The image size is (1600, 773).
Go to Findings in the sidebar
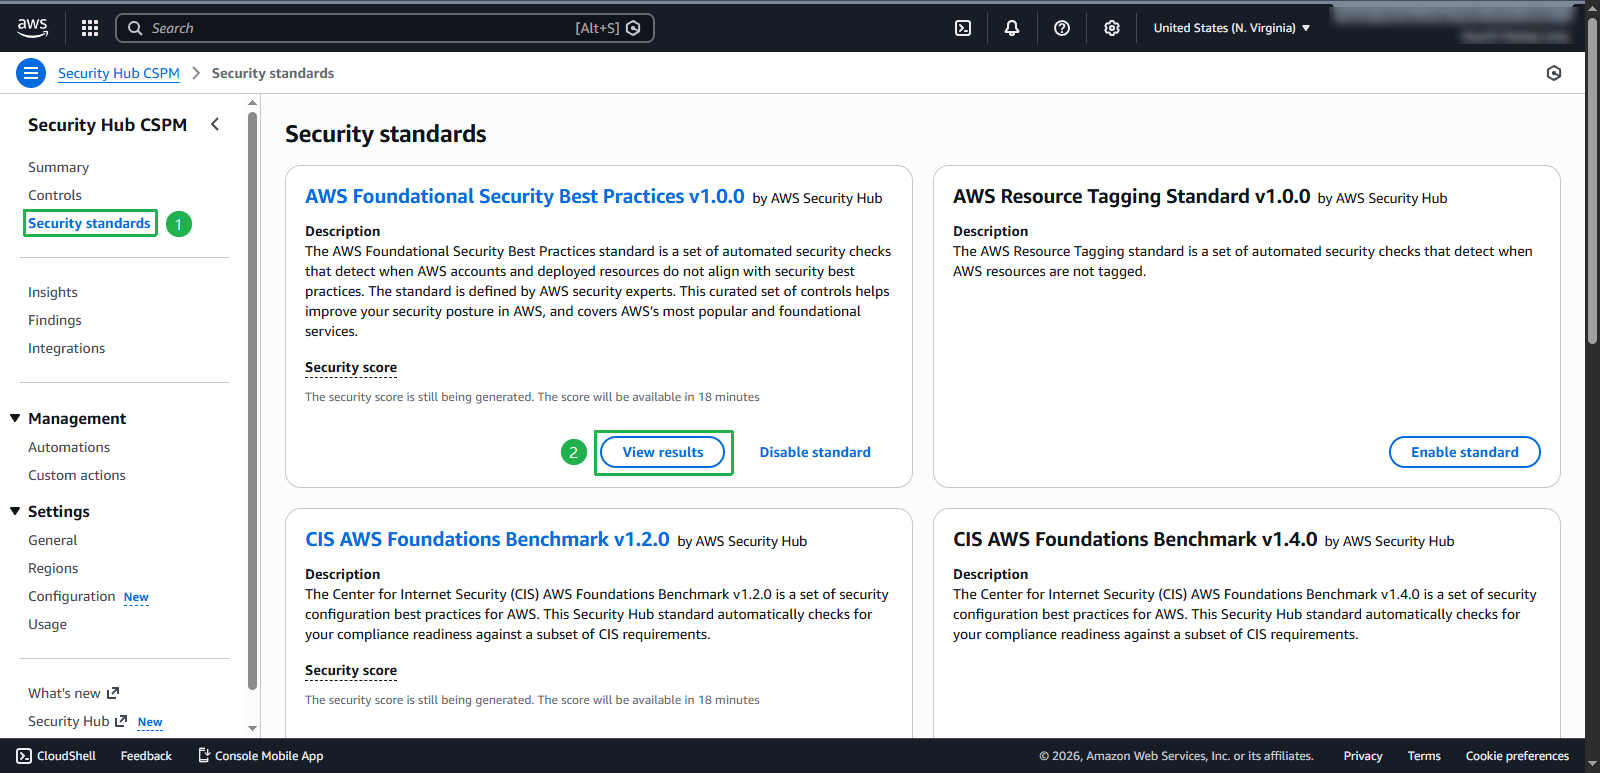55,320
